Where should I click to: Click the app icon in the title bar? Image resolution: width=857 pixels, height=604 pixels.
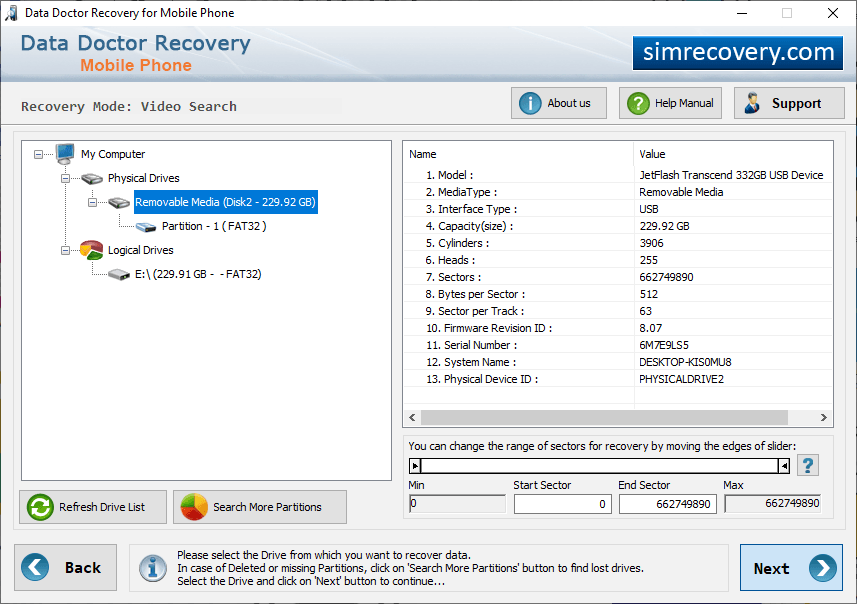click(x=11, y=13)
